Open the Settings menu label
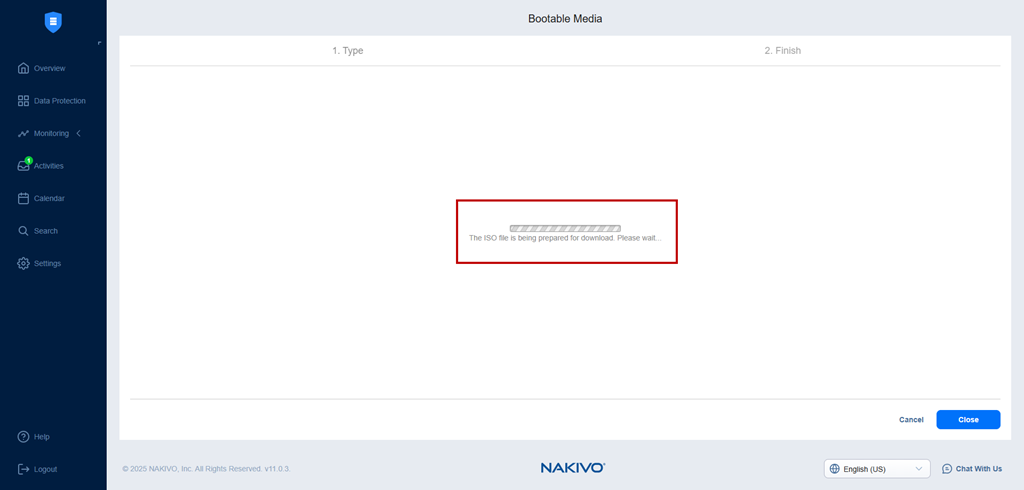This screenshot has height=490, width=1024. (48, 263)
